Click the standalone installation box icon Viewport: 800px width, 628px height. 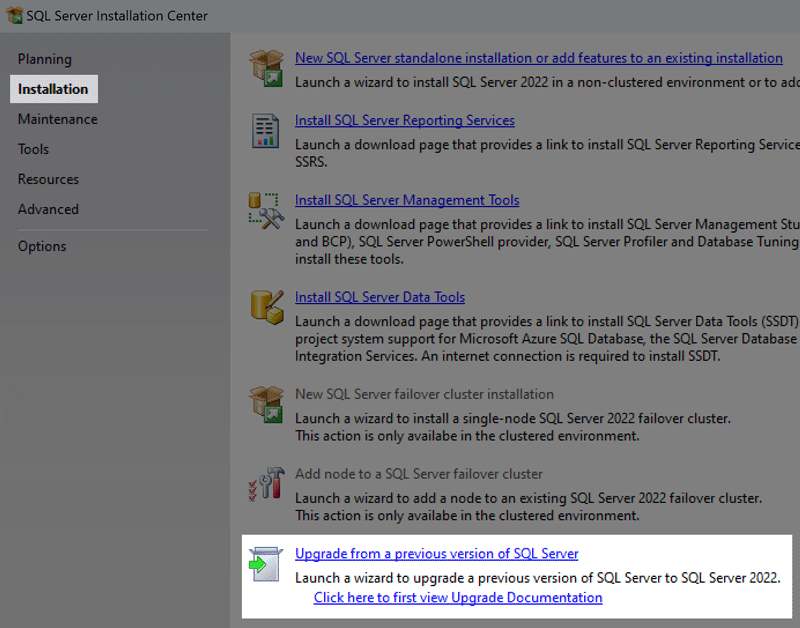(x=266, y=68)
